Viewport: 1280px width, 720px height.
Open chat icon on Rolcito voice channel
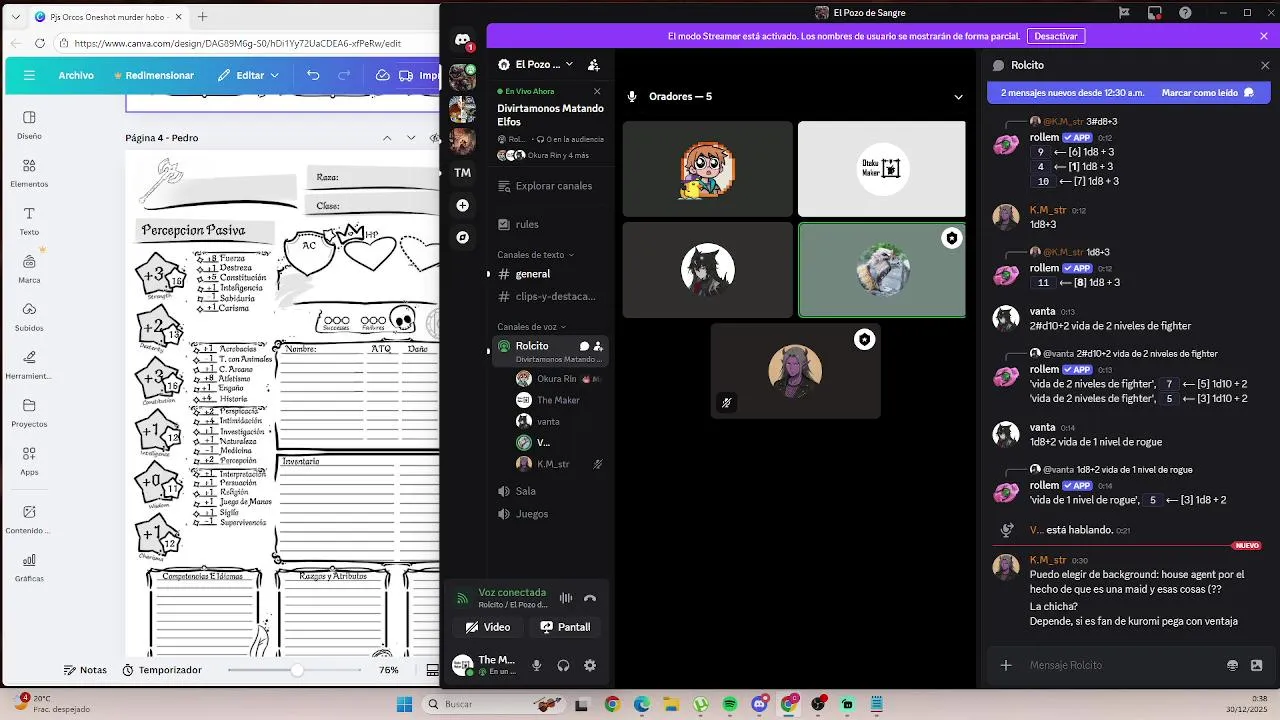tap(585, 346)
